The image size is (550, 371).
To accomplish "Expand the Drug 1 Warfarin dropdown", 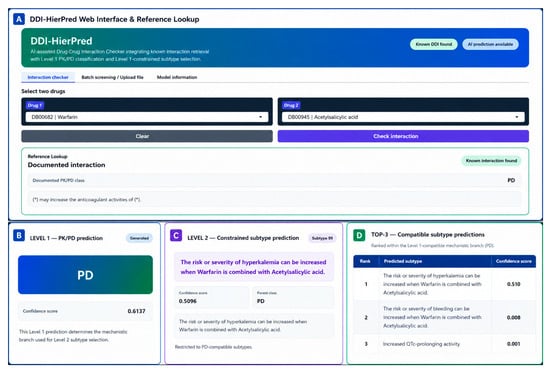I will 147,117.
